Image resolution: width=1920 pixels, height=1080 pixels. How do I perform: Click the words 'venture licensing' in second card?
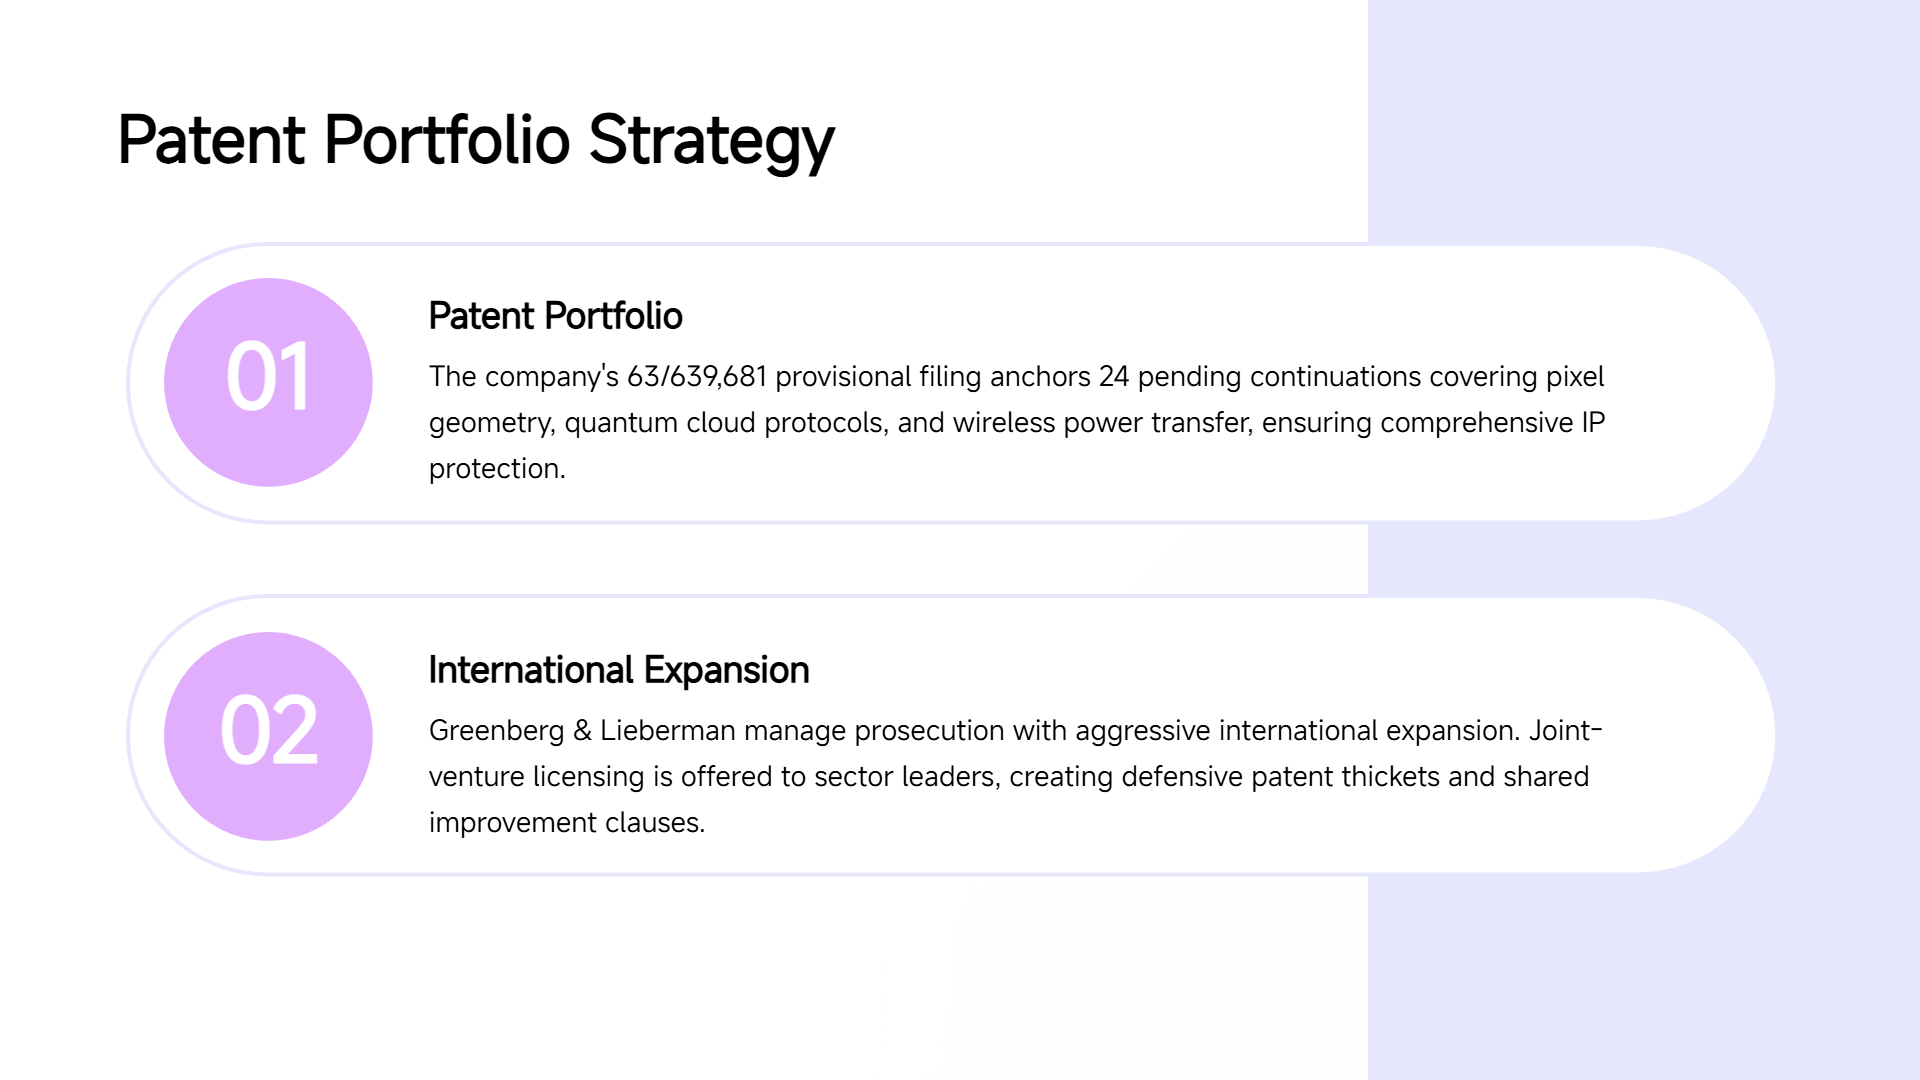(536, 777)
